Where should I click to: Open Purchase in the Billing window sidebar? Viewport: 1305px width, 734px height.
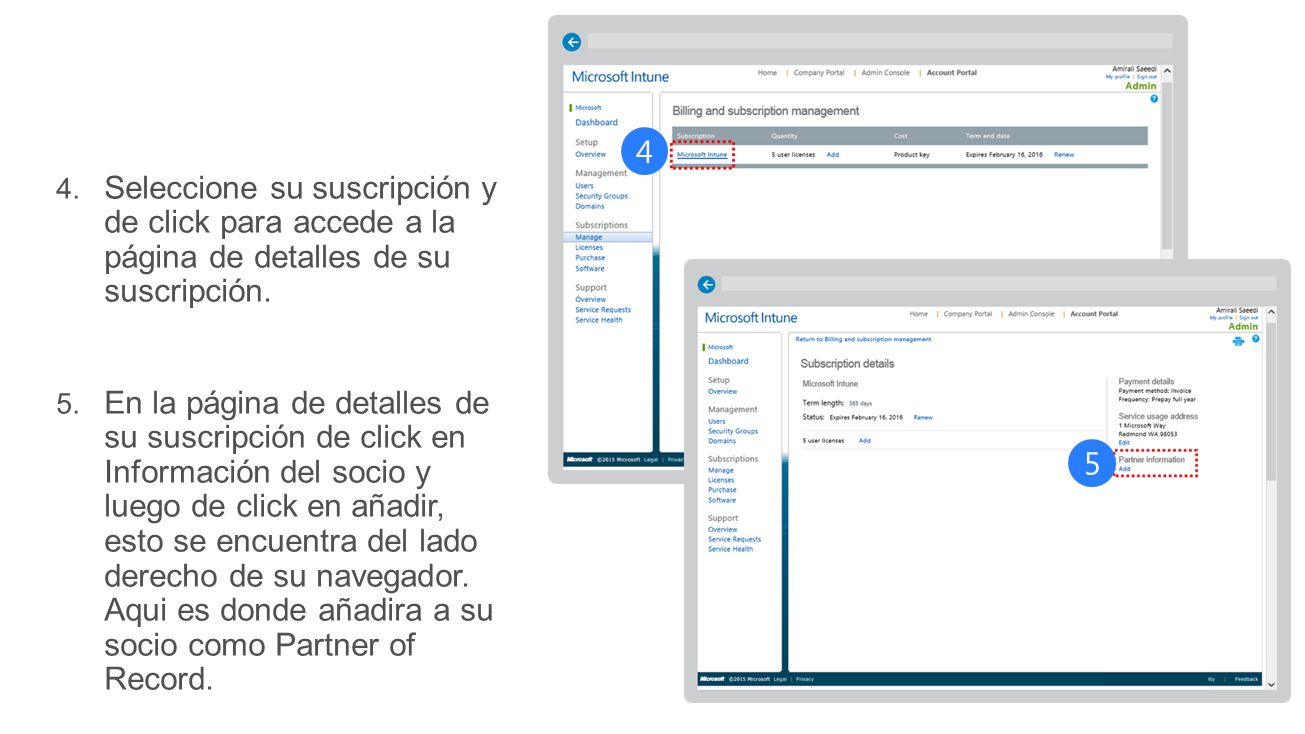pyautogui.click(x=590, y=258)
